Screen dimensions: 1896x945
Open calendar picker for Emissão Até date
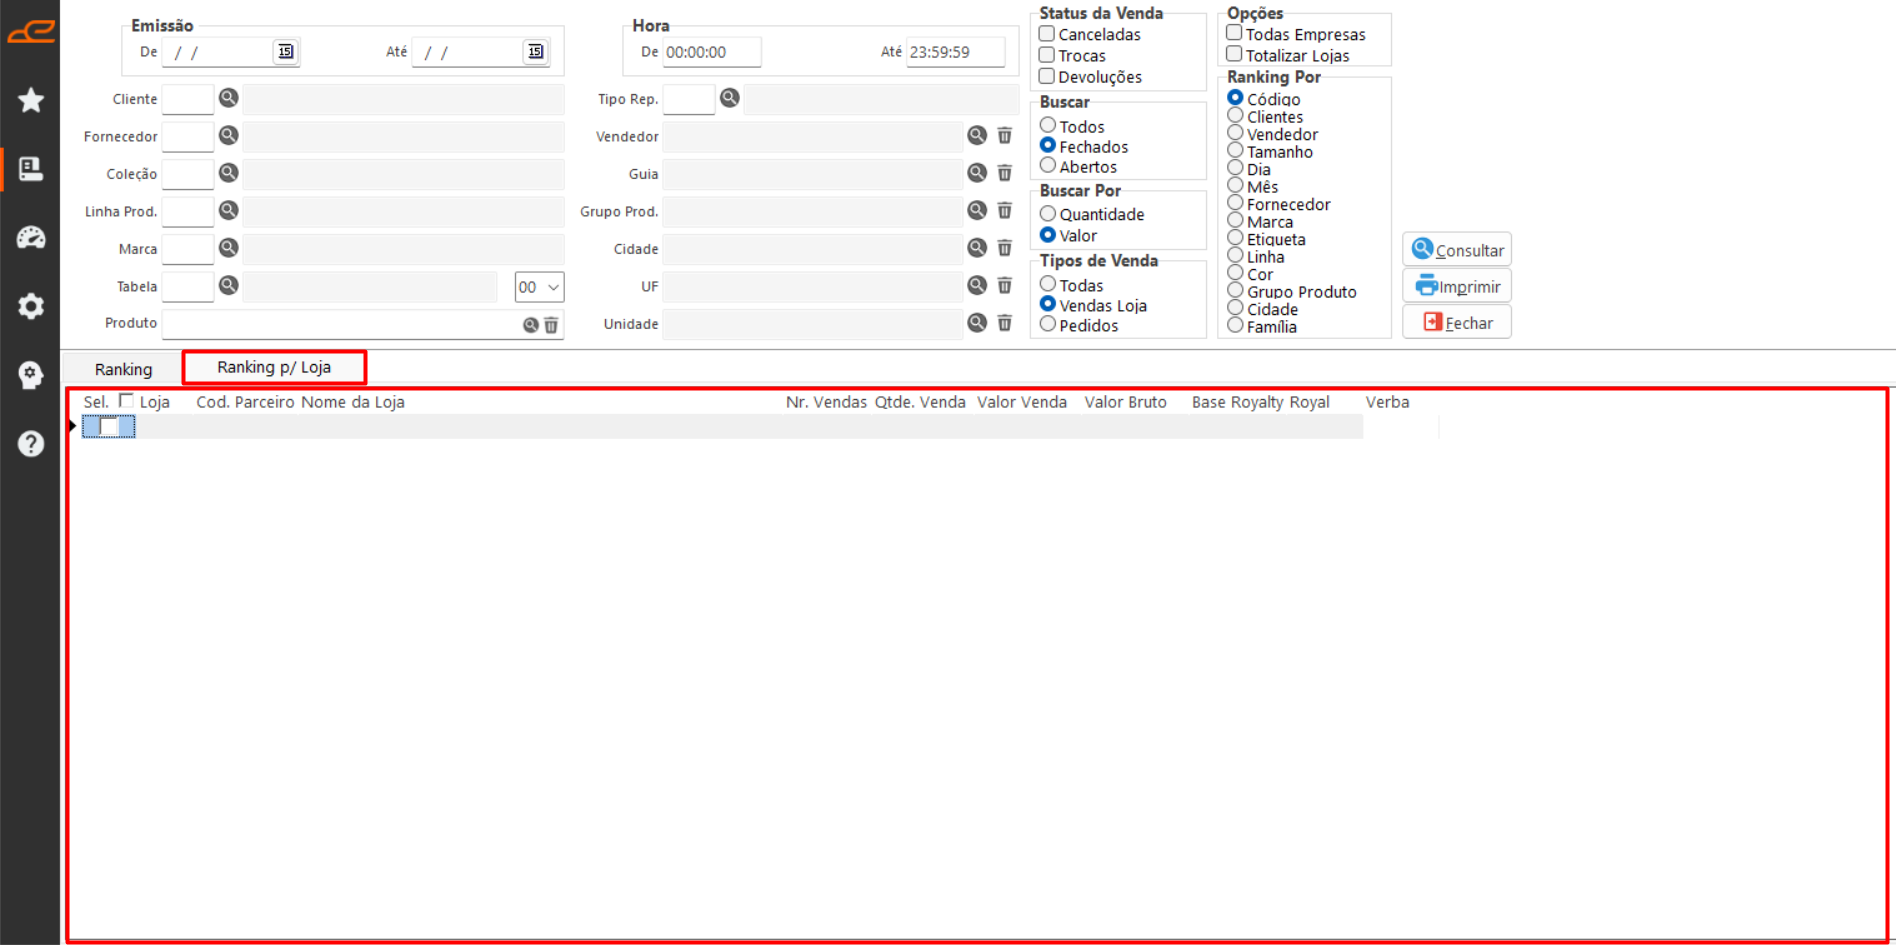click(536, 51)
